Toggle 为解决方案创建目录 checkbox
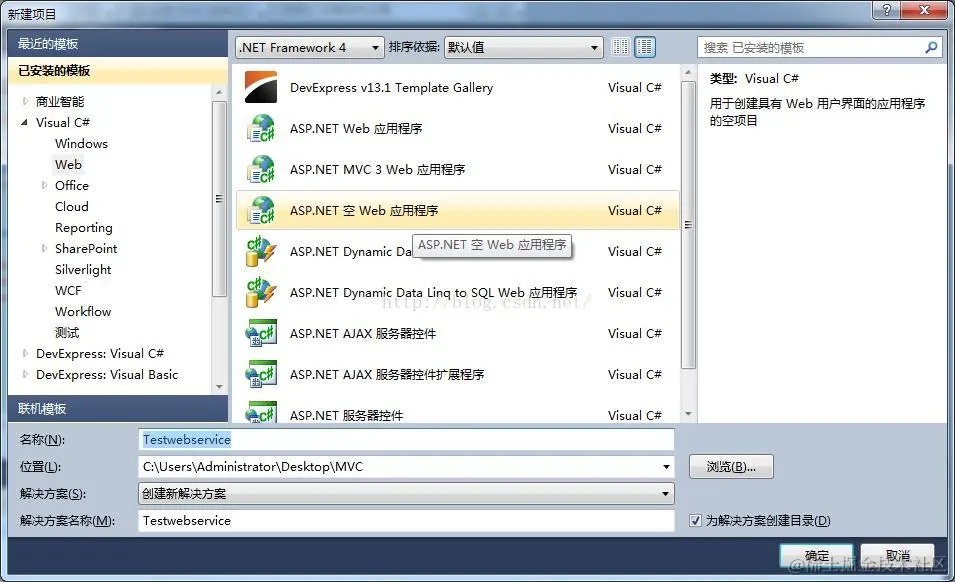 (695, 521)
